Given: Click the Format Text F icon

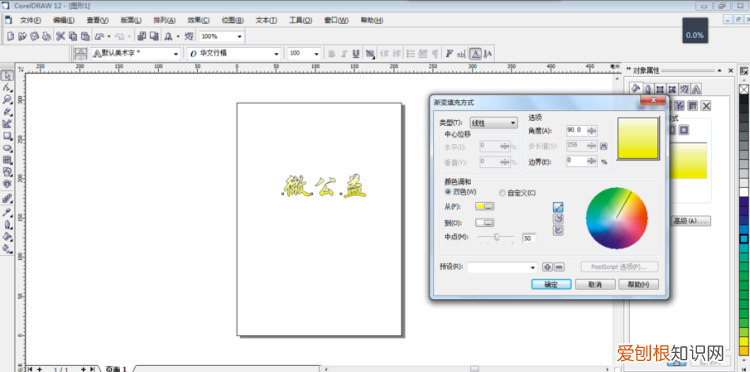Looking at the screenshot, I should pos(449,54).
